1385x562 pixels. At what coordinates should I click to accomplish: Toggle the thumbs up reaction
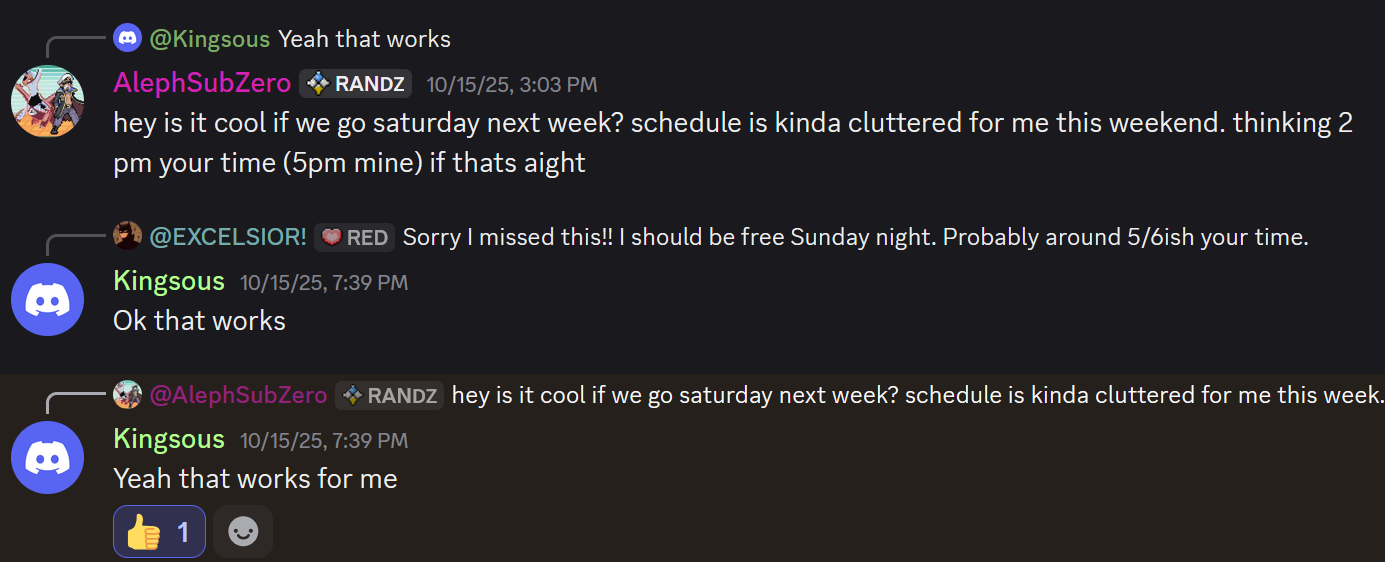click(159, 531)
